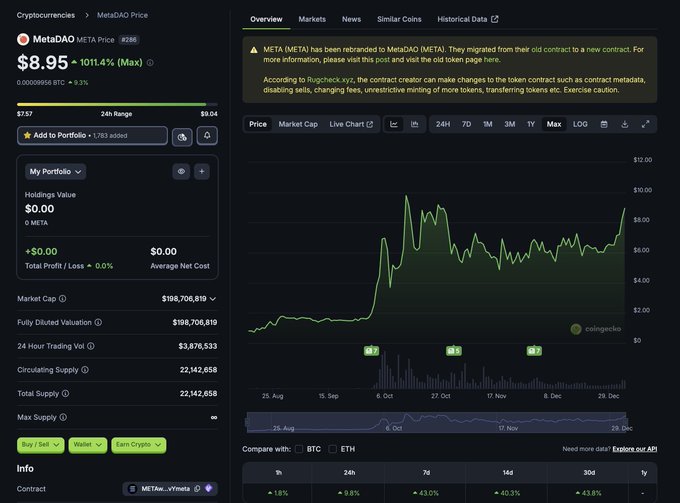Viewport: 680px width, 503px height.
Task: Click the price alert bell icon
Action: pyautogui.click(x=207, y=135)
